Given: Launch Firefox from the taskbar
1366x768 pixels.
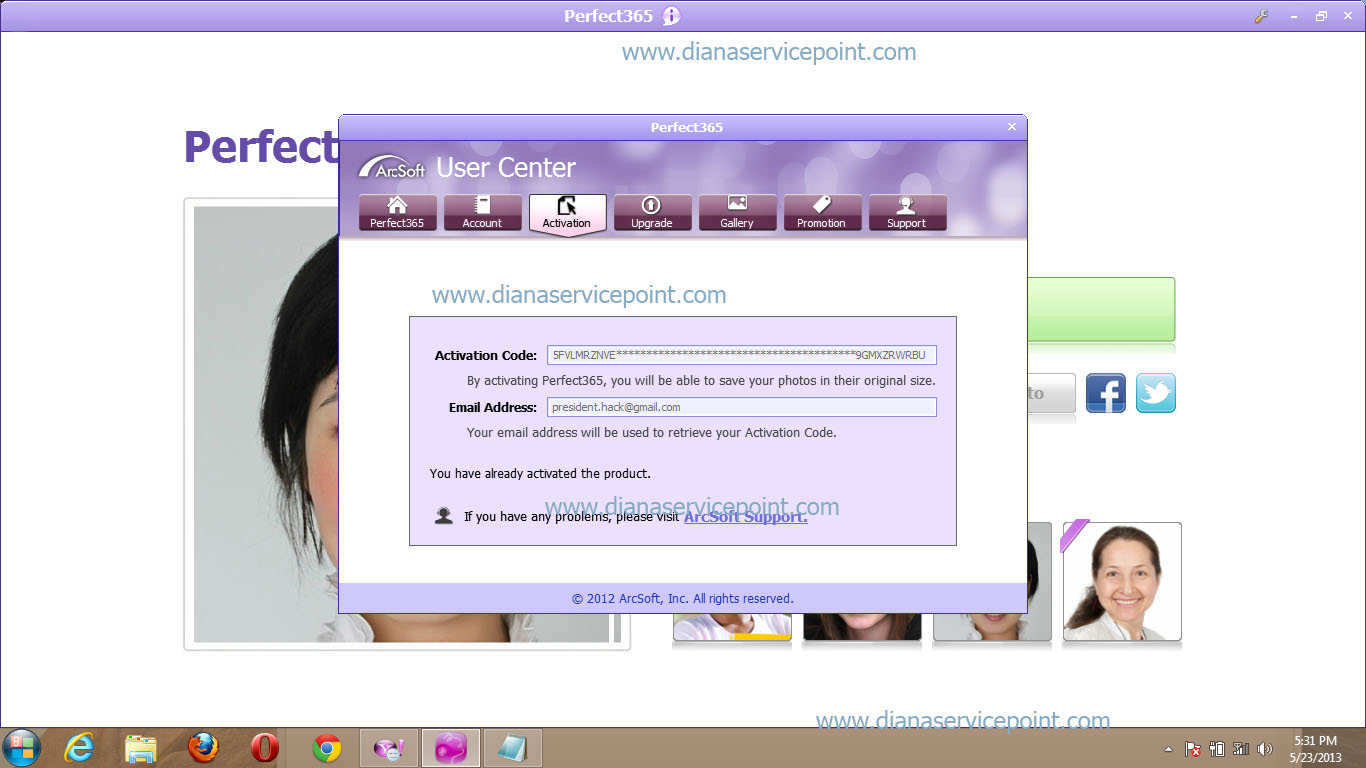Looking at the screenshot, I should click(x=203, y=748).
